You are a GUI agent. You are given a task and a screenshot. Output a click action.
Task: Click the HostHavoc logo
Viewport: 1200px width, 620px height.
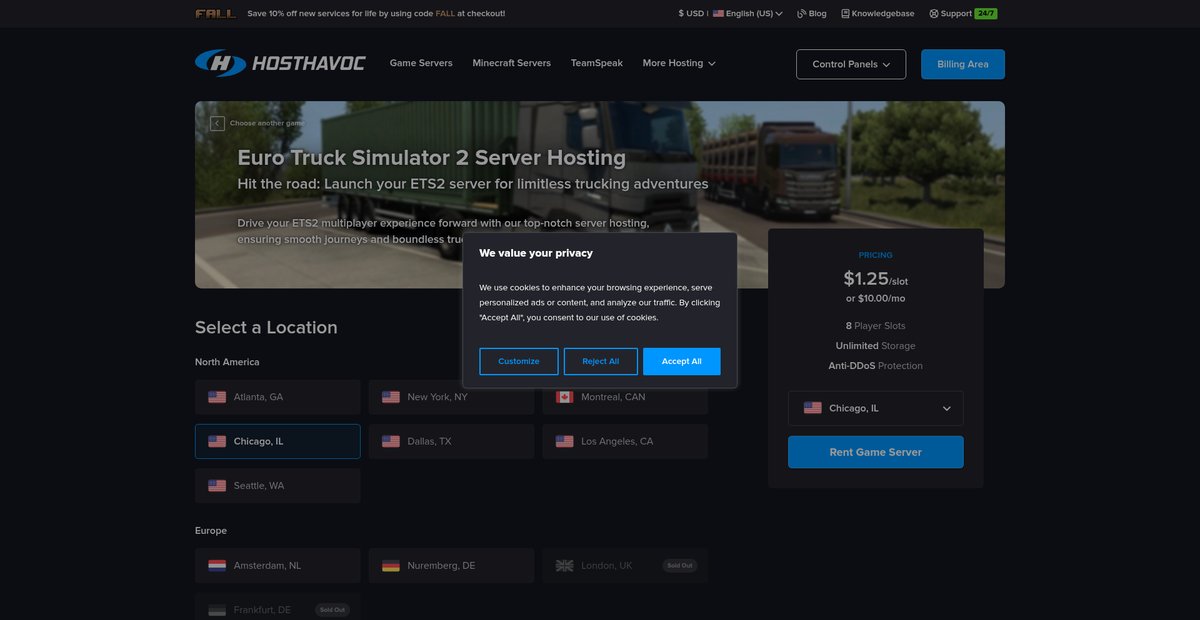click(280, 63)
